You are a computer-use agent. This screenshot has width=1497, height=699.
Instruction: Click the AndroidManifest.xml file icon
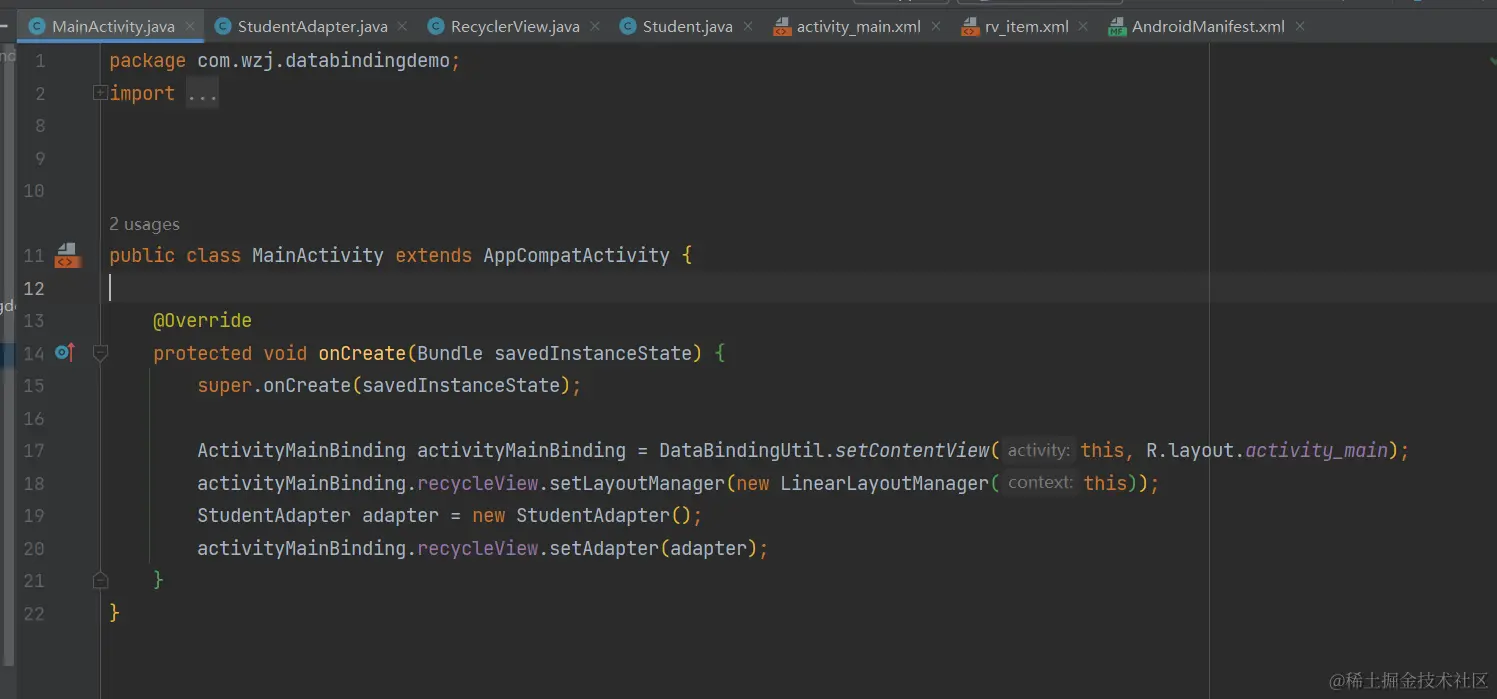tap(1117, 27)
